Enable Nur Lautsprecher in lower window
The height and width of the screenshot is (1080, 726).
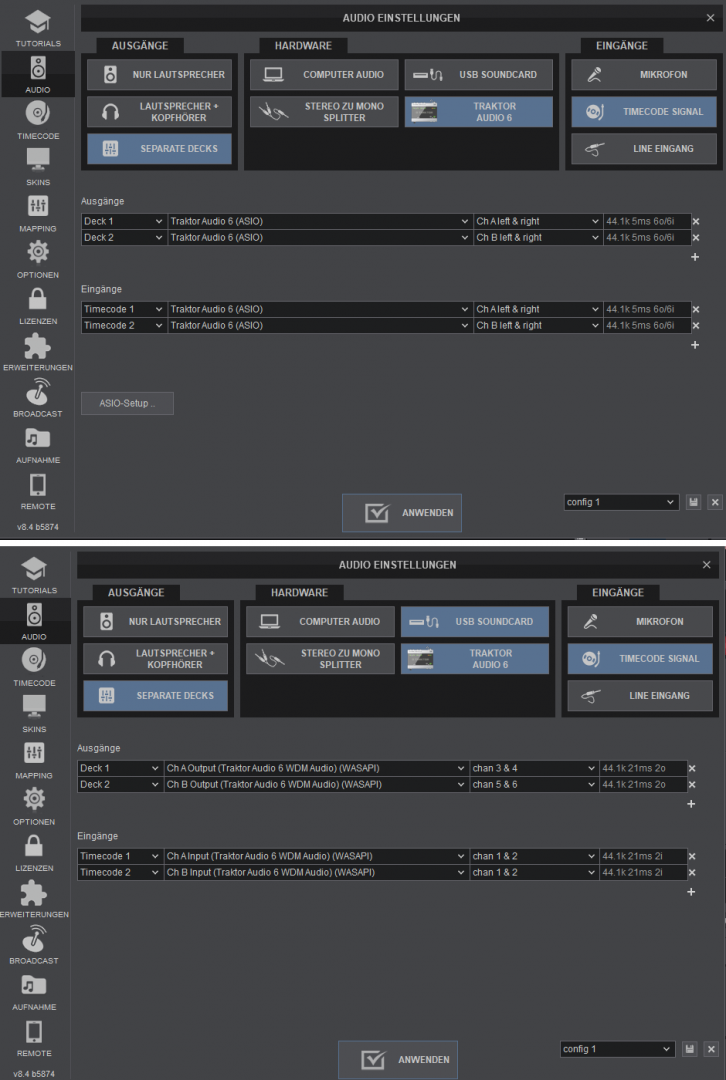click(x=155, y=621)
